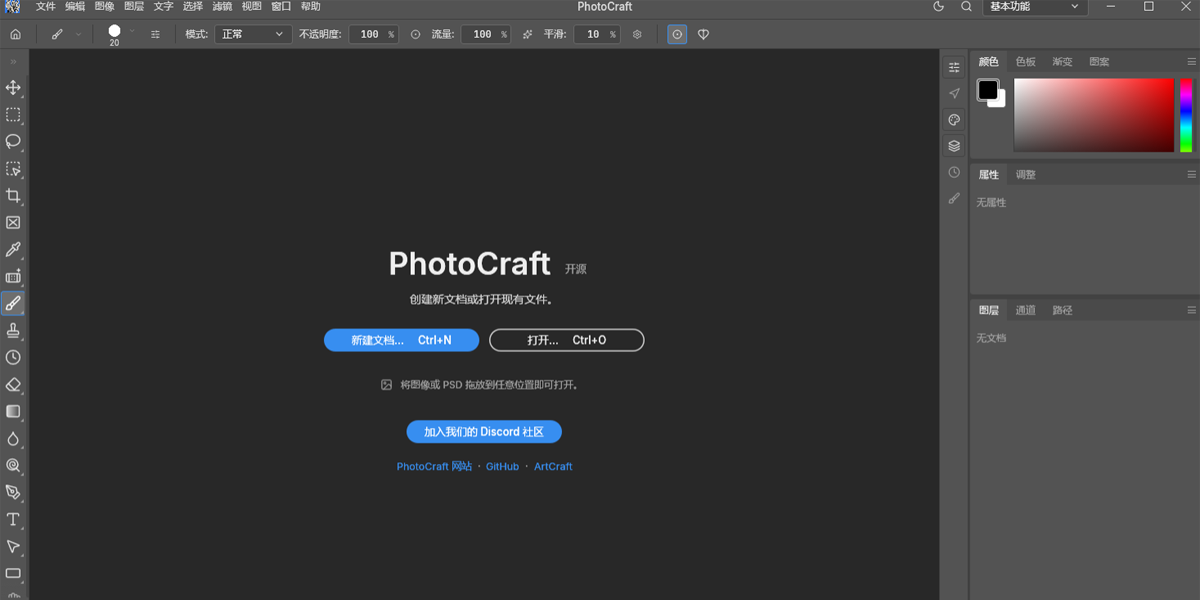Open the 帮助 menu

click(x=310, y=6)
